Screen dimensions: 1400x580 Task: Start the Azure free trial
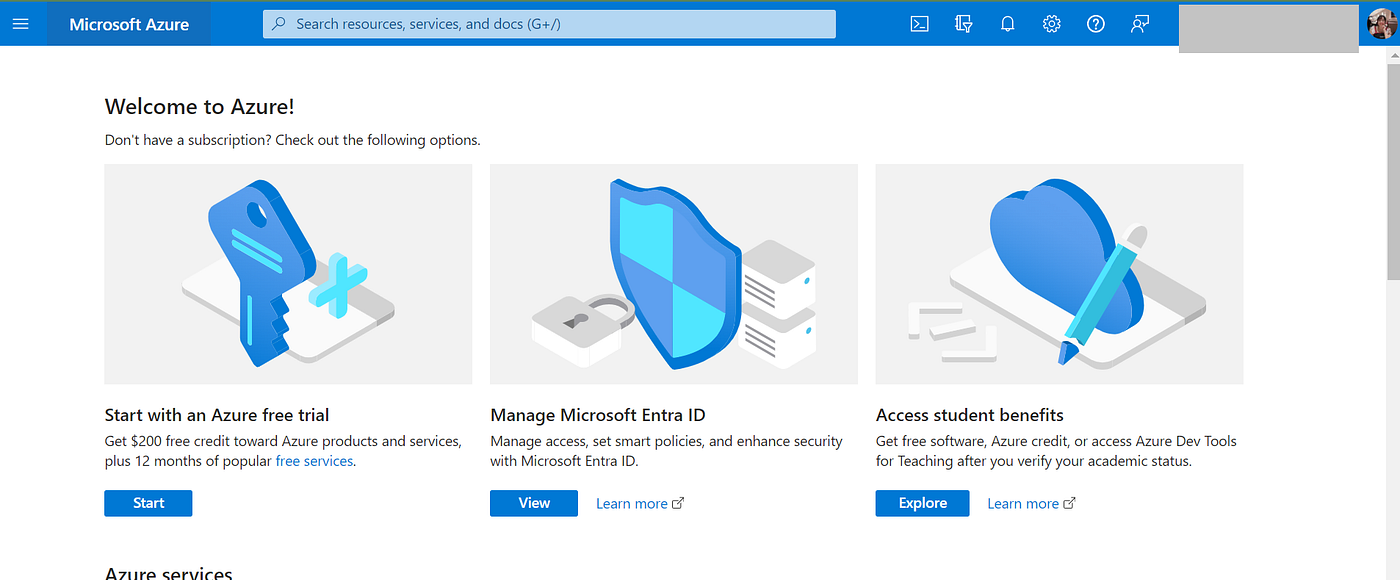click(148, 503)
